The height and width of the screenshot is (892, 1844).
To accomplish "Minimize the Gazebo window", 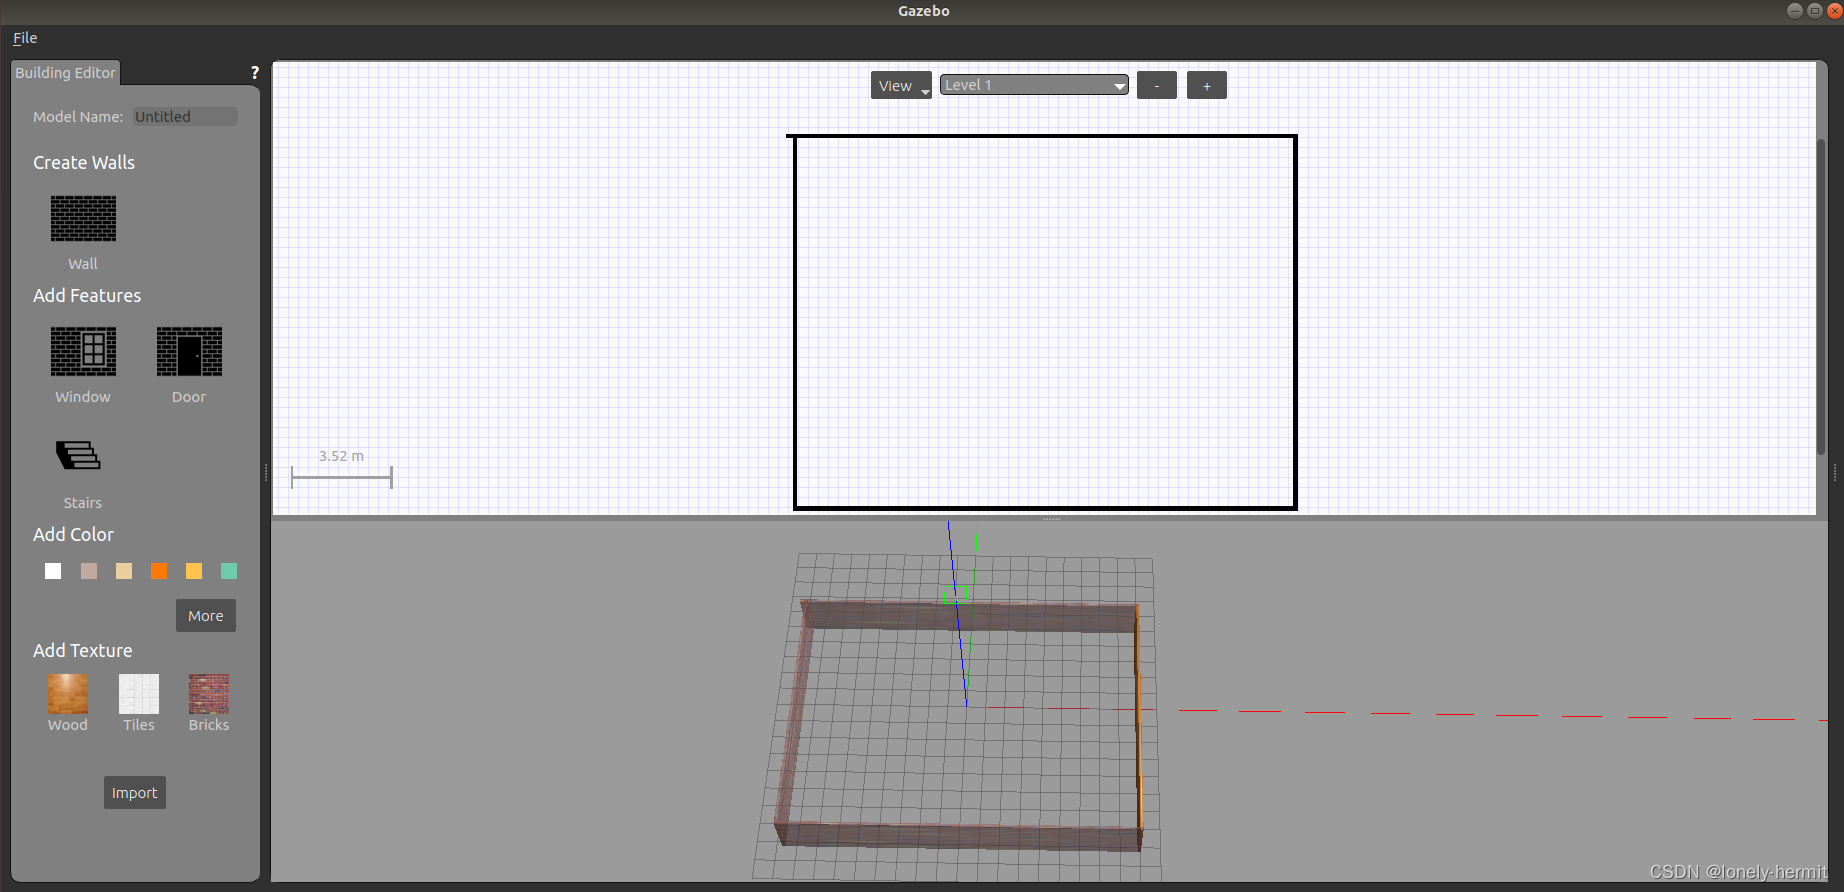I will coord(1795,11).
